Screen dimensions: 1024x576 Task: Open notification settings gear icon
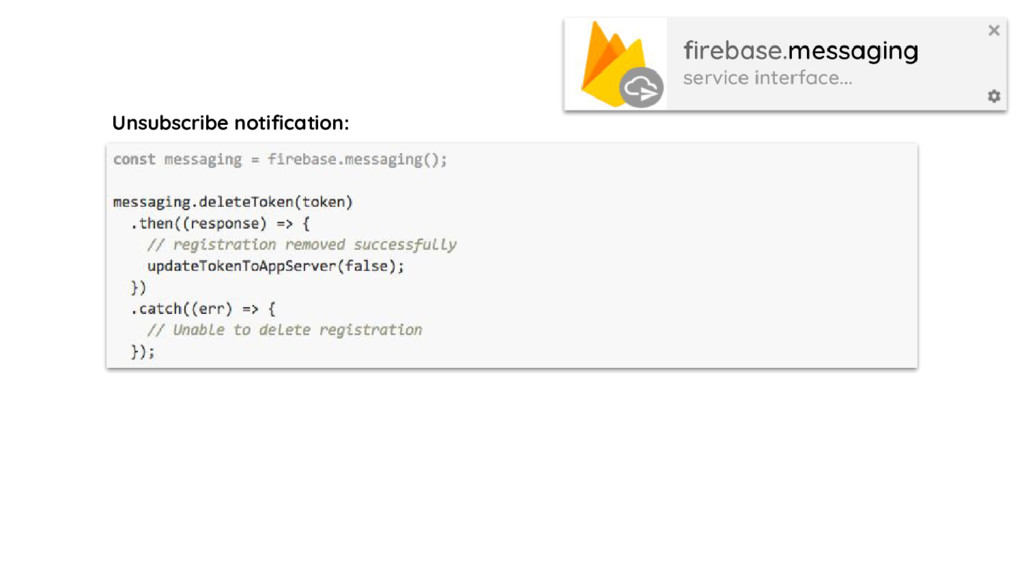993,96
